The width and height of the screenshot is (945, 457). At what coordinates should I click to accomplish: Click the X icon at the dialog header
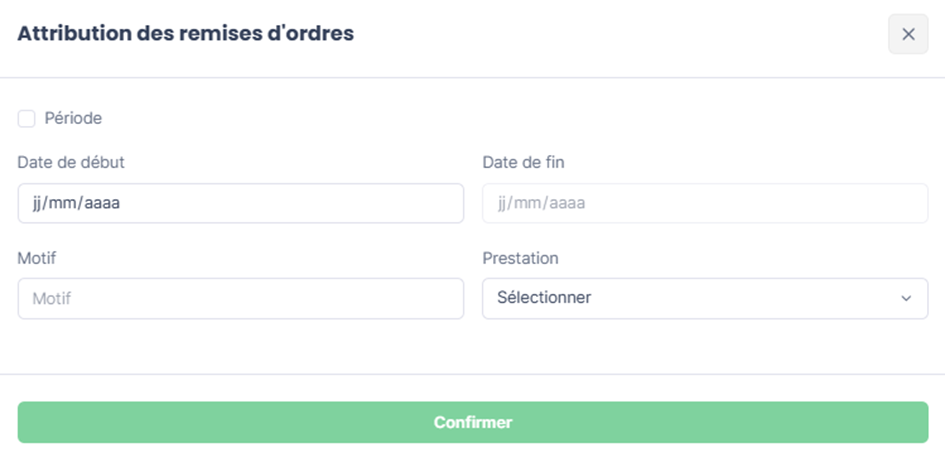pyautogui.click(x=908, y=34)
